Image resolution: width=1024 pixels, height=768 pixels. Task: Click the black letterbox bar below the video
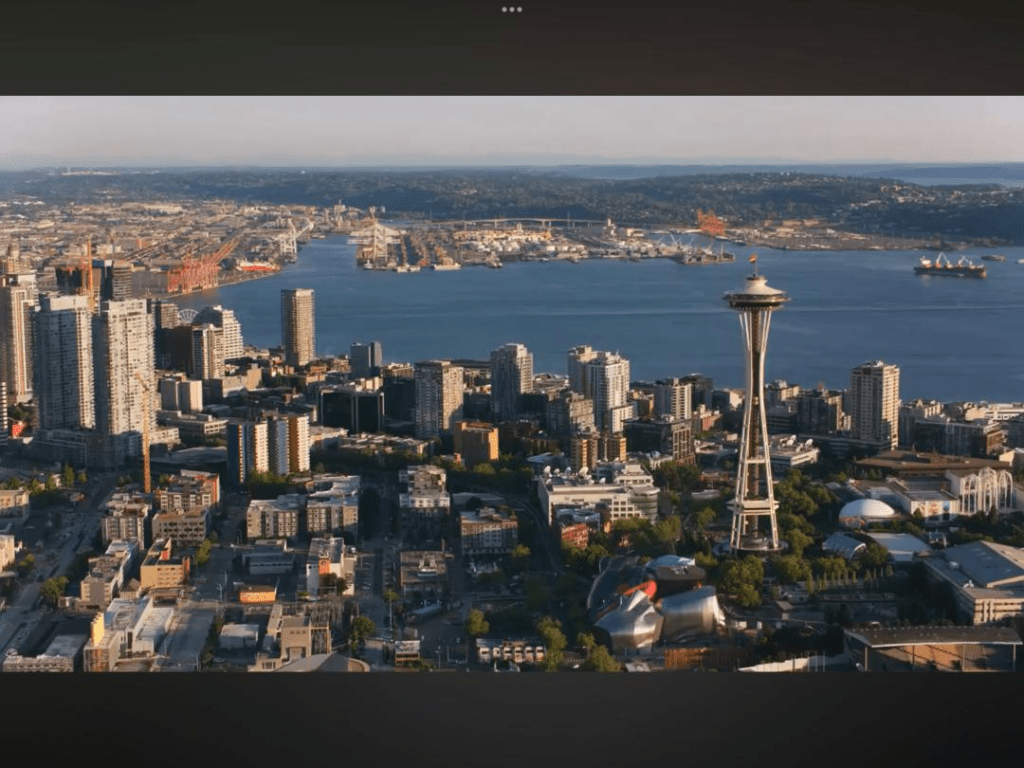[x=512, y=718]
